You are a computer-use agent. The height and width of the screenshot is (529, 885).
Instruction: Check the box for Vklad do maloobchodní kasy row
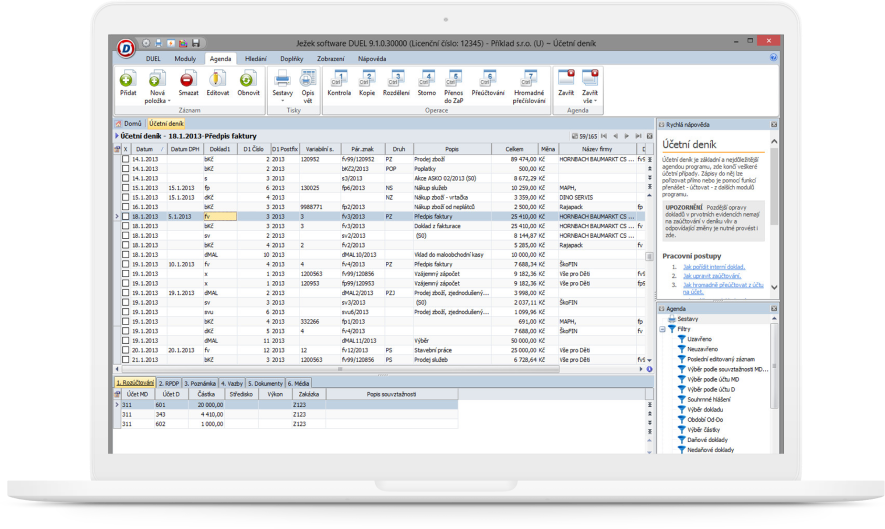click(125, 255)
